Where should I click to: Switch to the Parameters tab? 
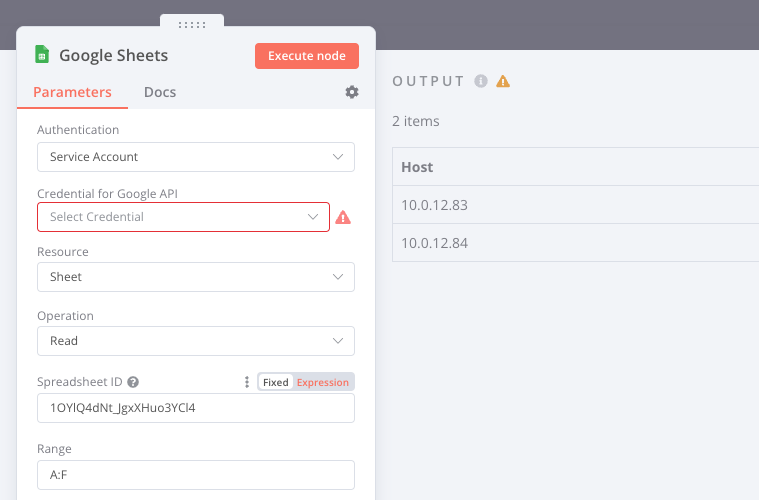point(73,92)
